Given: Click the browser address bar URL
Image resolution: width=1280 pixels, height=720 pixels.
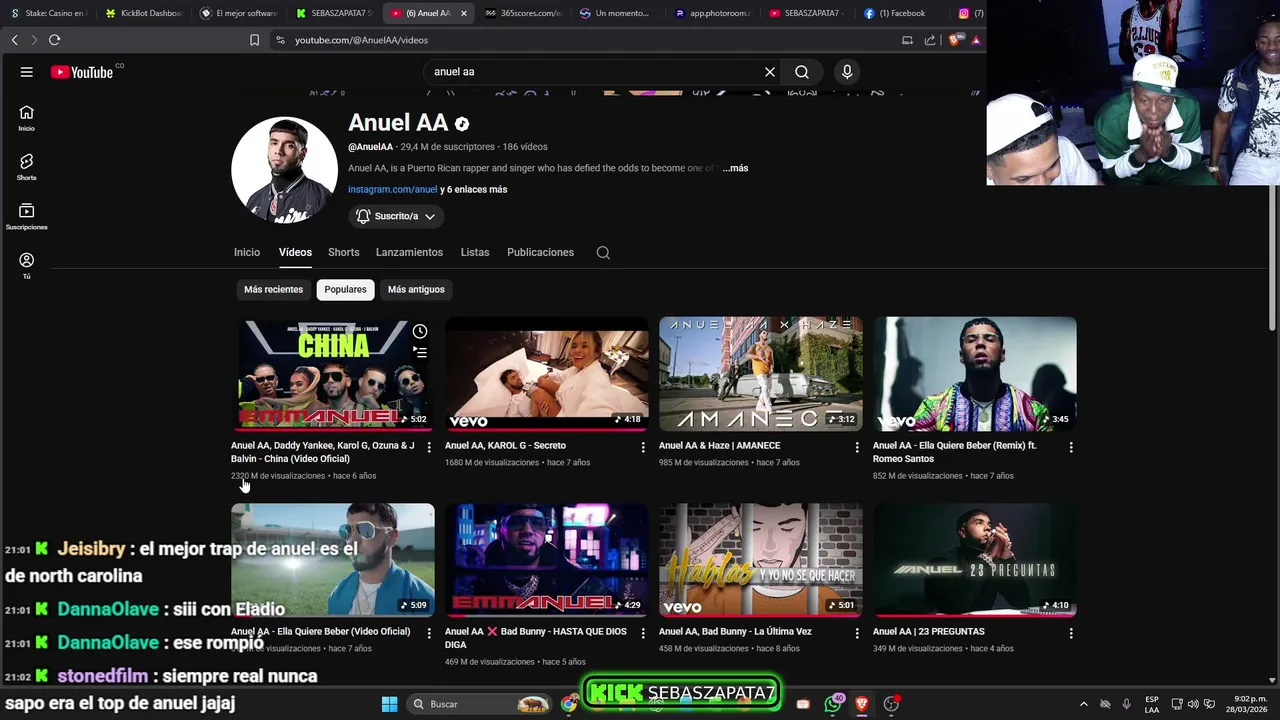Looking at the screenshot, I should (x=361, y=40).
